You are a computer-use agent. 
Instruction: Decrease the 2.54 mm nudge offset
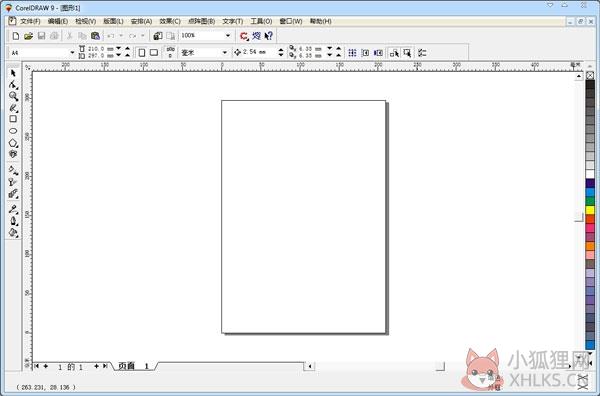[281, 55]
